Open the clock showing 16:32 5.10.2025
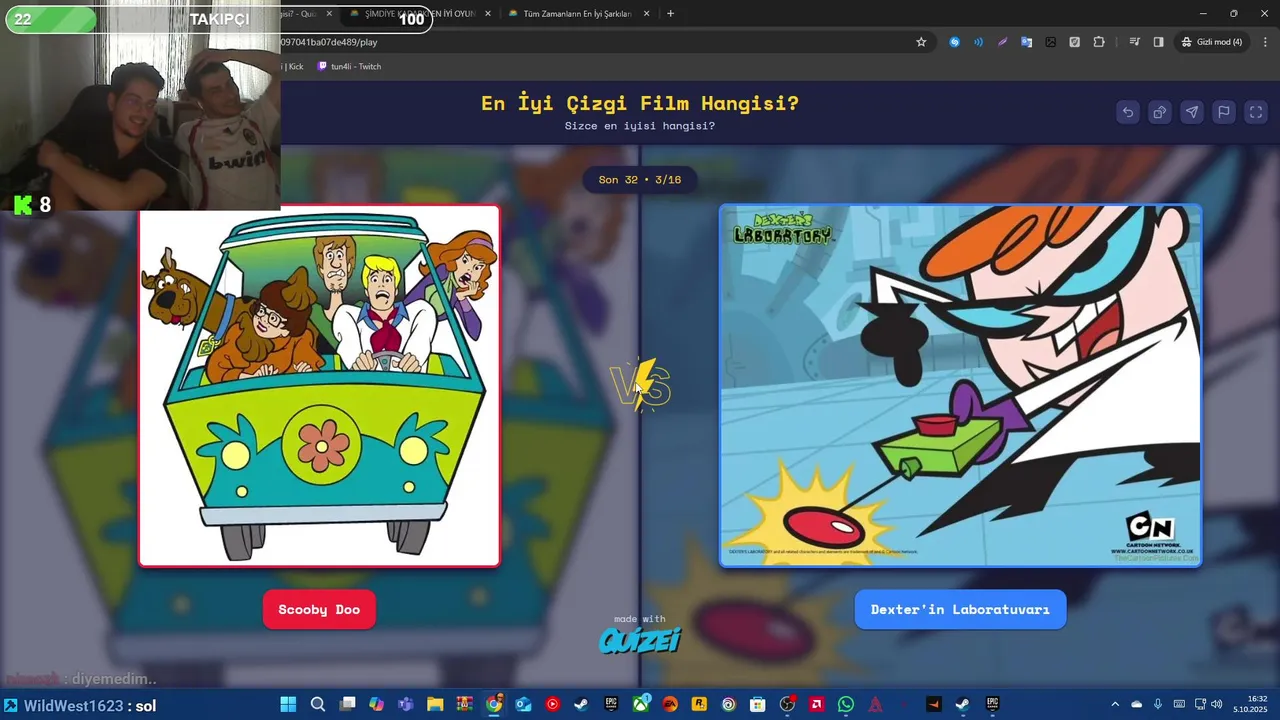Screen dimensions: 1280x720 tap(1250, 704)
